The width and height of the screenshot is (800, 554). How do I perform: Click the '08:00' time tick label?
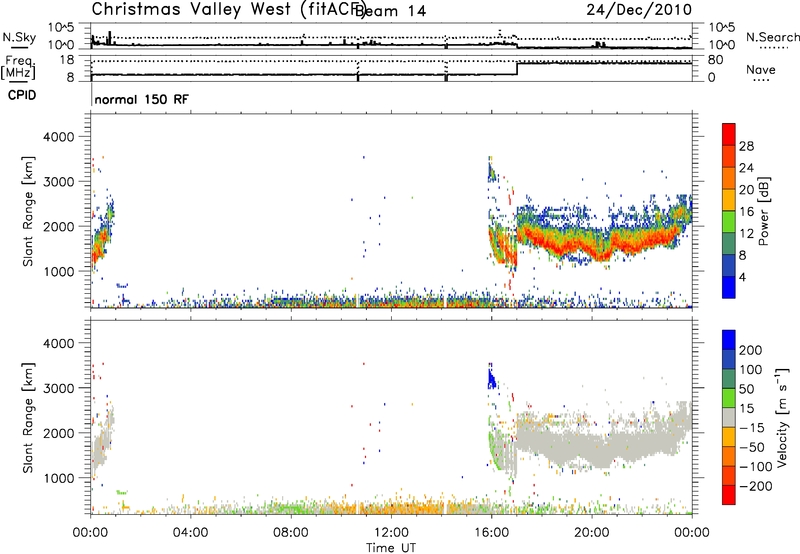pos(291,533)
